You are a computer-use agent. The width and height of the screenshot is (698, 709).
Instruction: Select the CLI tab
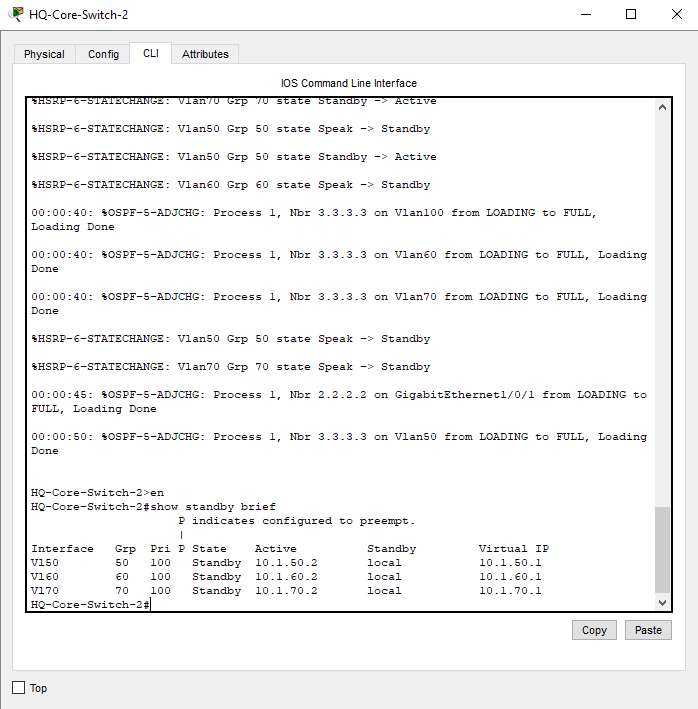[x=150, y=53]
